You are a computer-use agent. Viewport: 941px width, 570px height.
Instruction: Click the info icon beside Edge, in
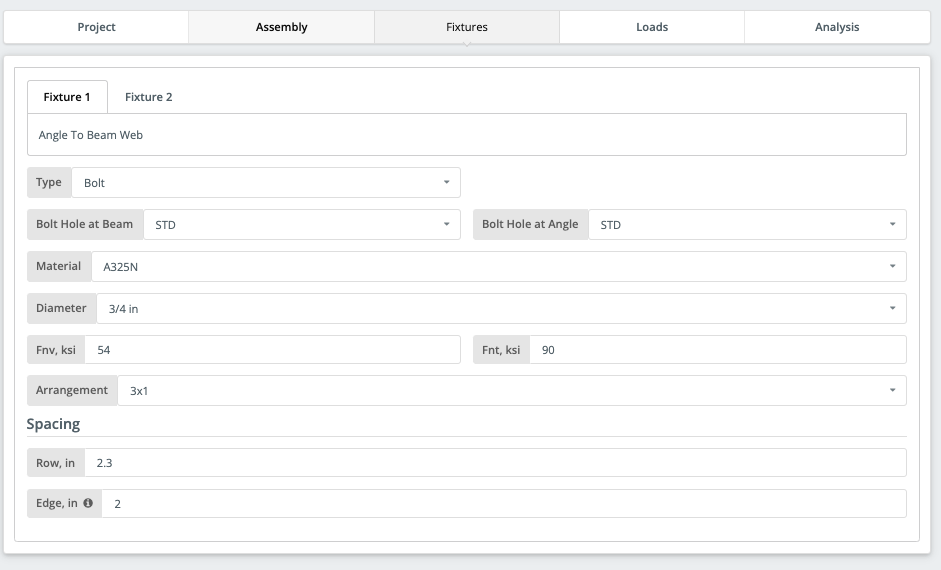pos(88,503)
